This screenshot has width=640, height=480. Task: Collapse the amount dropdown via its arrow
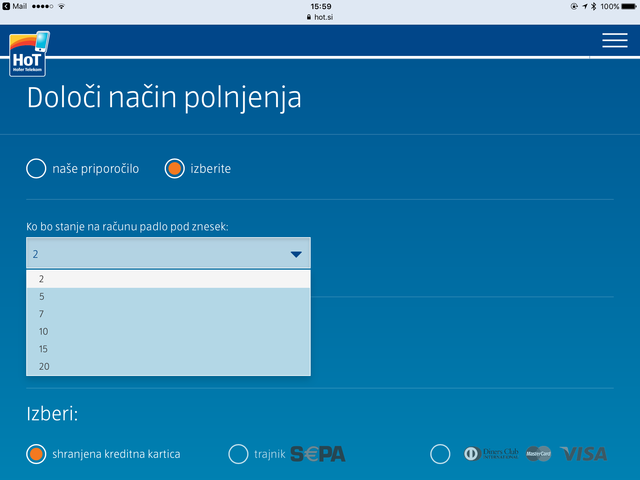296,254
